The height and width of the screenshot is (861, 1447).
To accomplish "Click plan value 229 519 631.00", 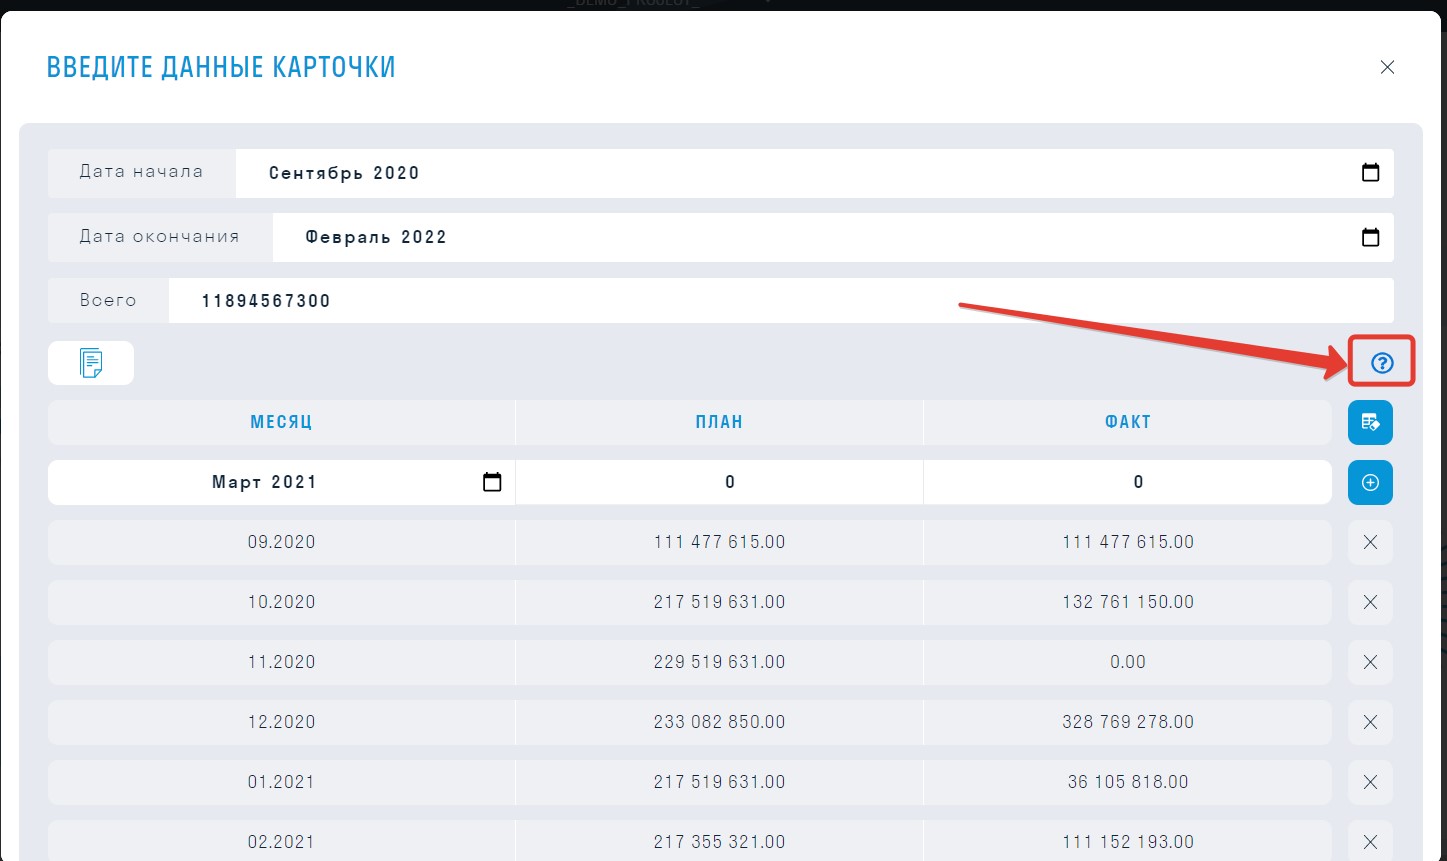I will 719,662.
